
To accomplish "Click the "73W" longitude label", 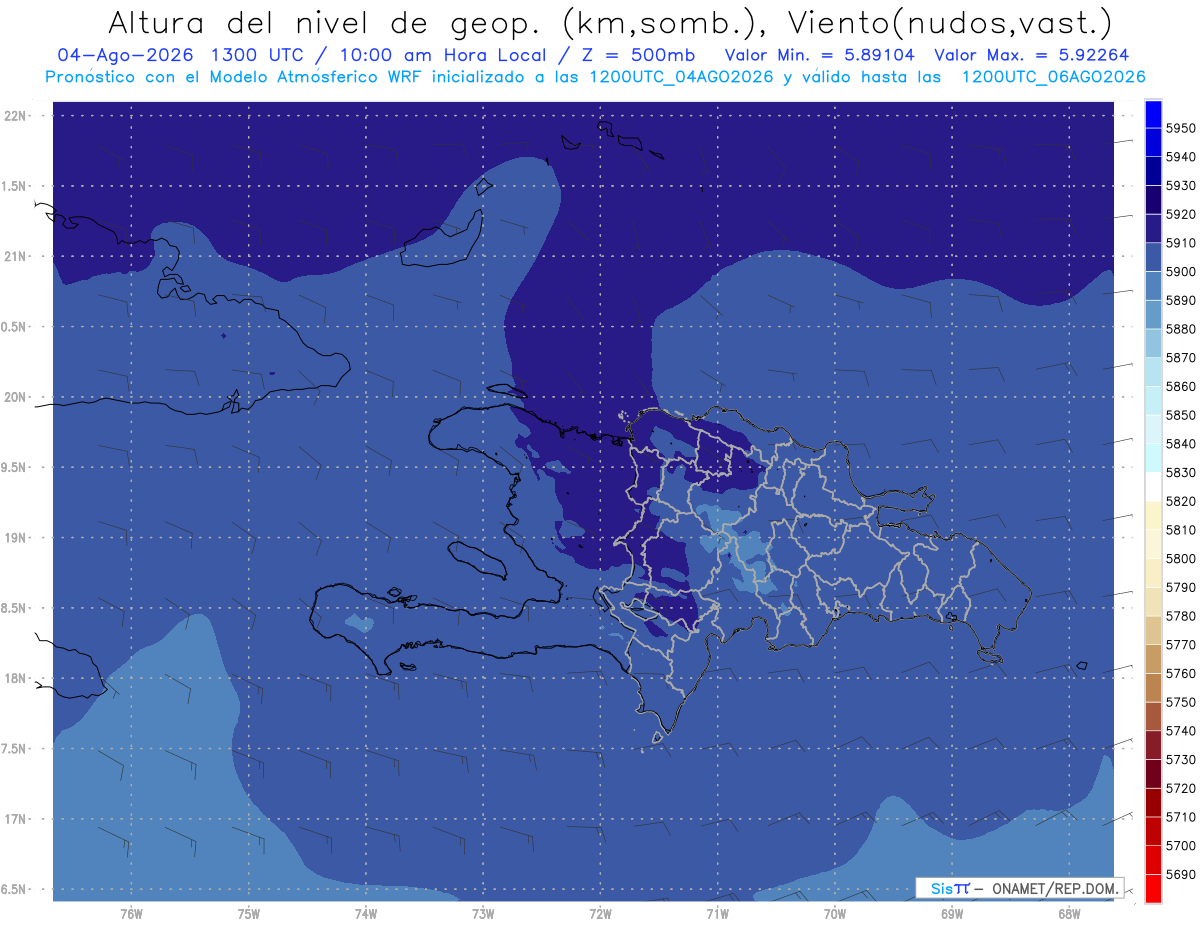I will click(483, 914).
